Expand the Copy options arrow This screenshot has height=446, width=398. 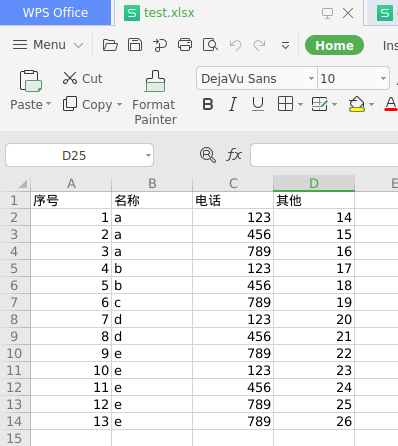coord(119,105)
